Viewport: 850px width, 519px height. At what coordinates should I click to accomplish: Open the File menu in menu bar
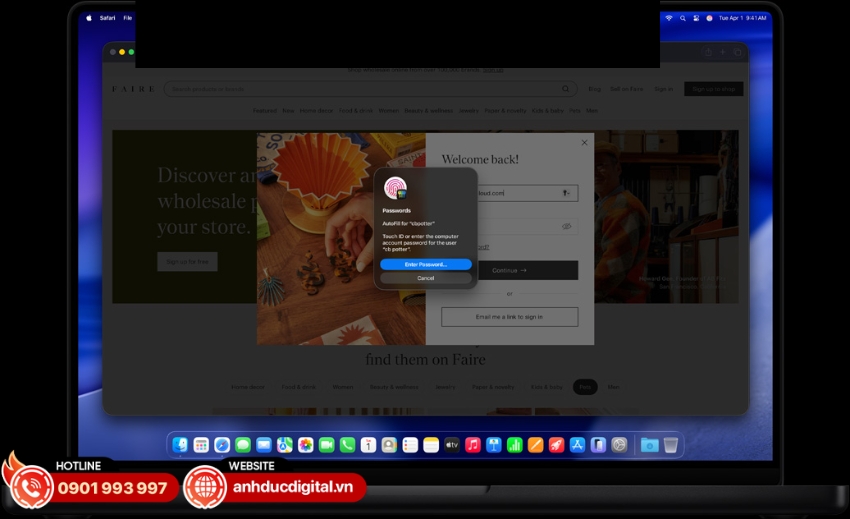pyautogui.click(x=127, y=18)
